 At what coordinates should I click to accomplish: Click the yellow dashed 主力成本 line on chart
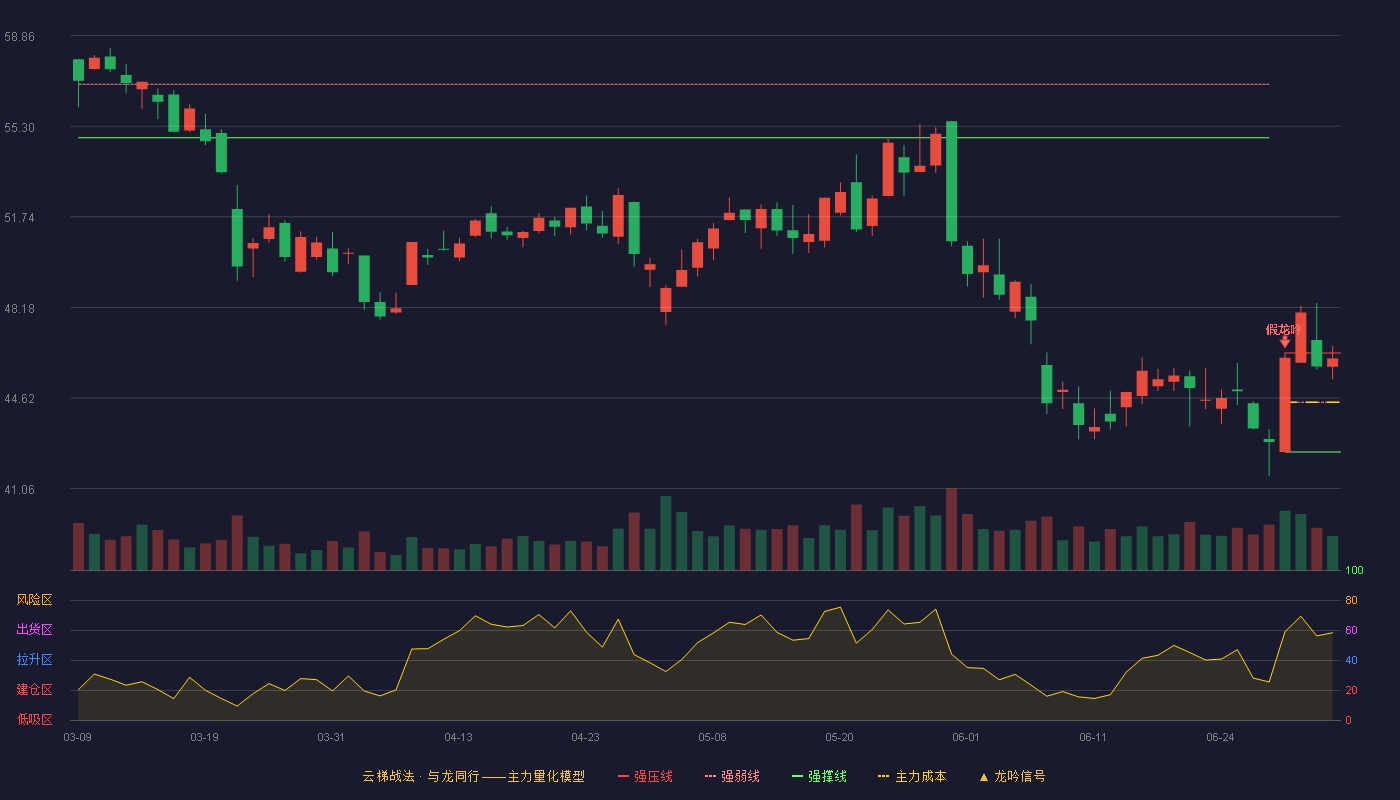point(1315,402)
